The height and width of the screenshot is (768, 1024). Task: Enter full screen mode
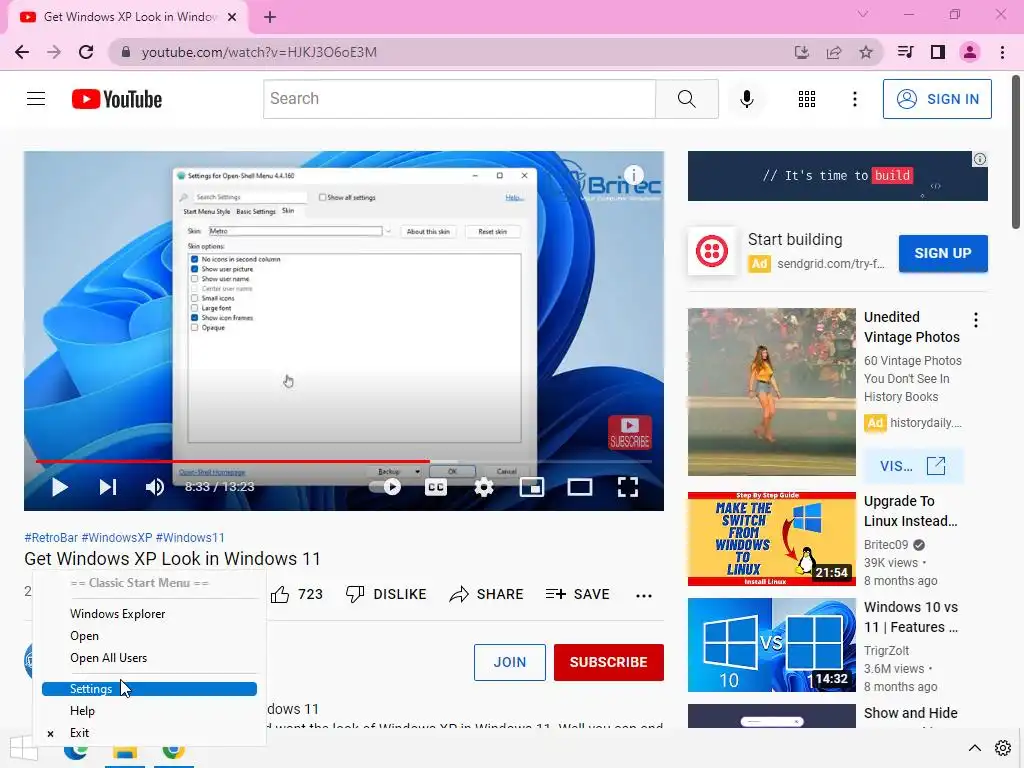(x=628, y=487)
